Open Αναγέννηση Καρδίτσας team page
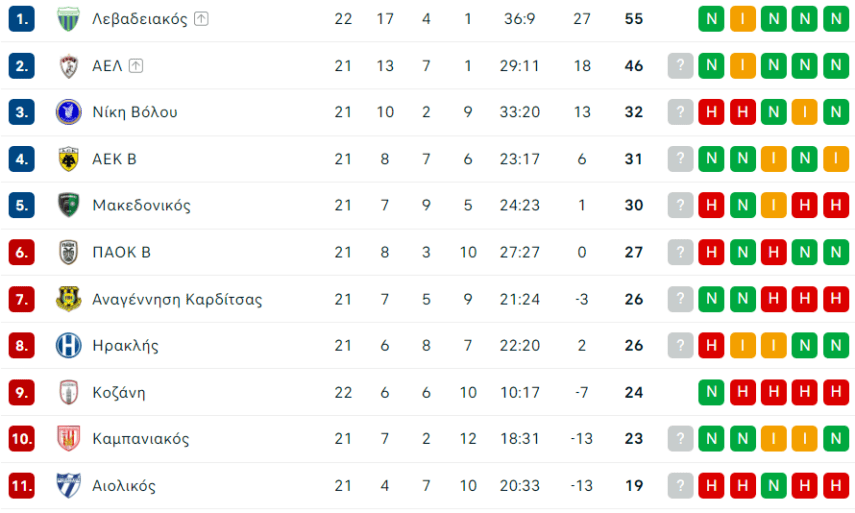The width and height of the screenshot is (855, 513). 177,299
